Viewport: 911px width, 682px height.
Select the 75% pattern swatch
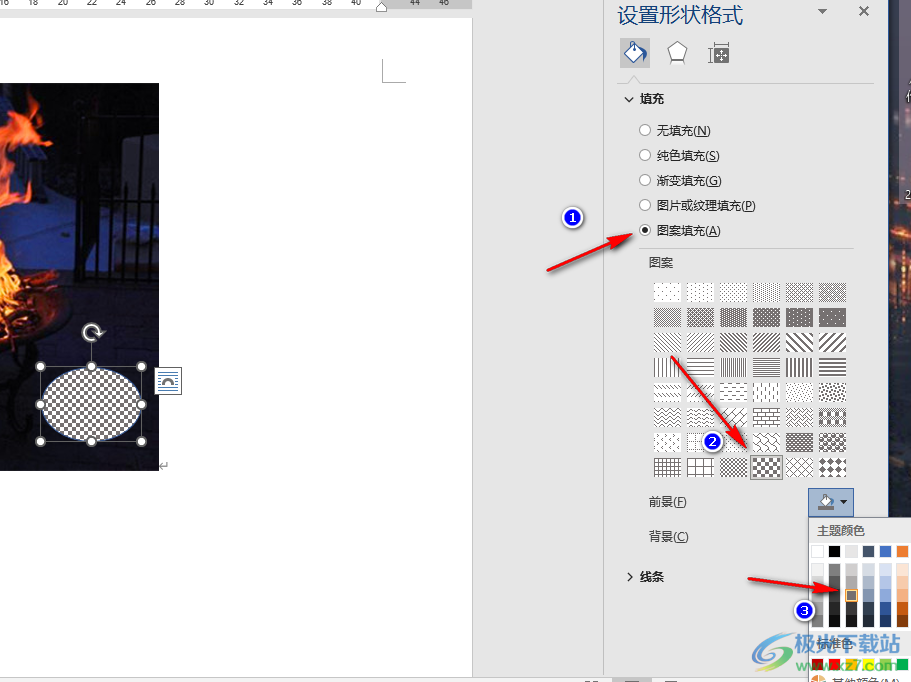[766, 317]
